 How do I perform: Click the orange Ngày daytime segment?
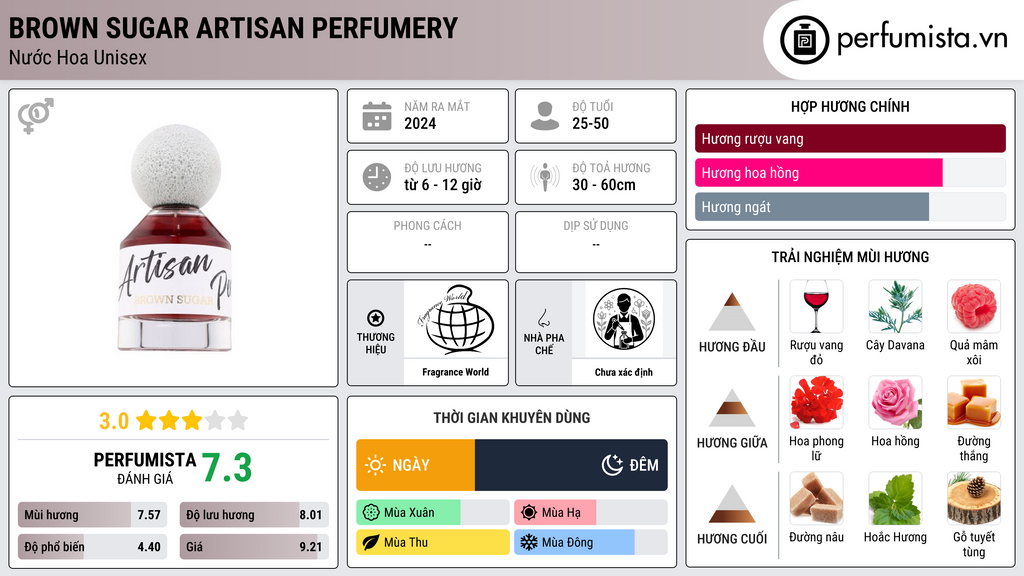[415, 465]
